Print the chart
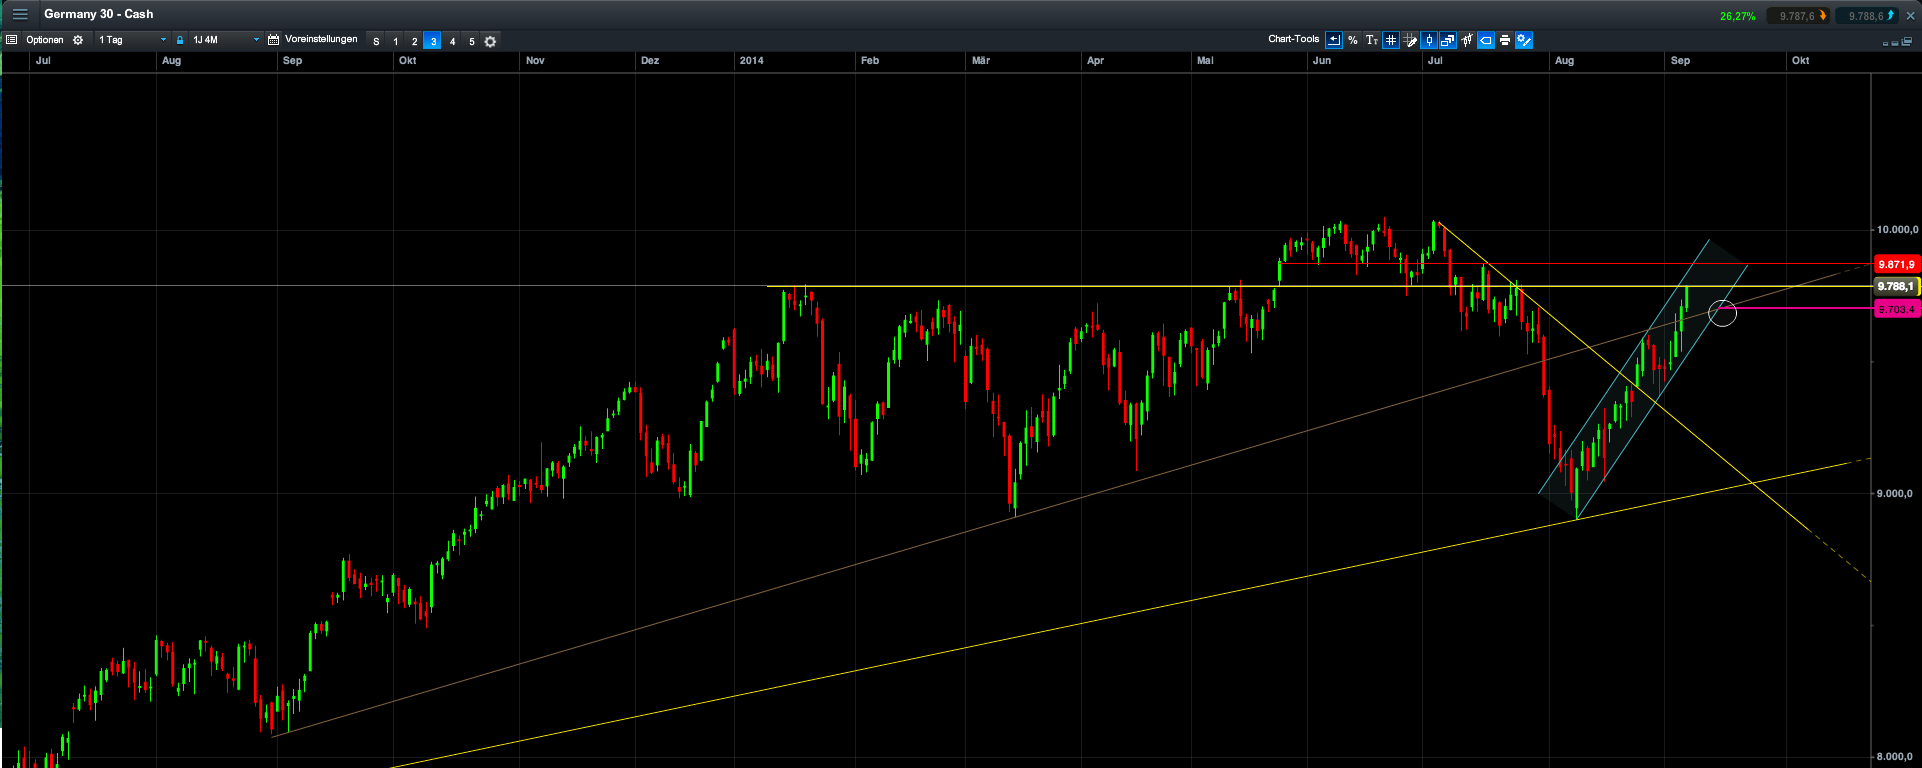 pos(1505,40)
